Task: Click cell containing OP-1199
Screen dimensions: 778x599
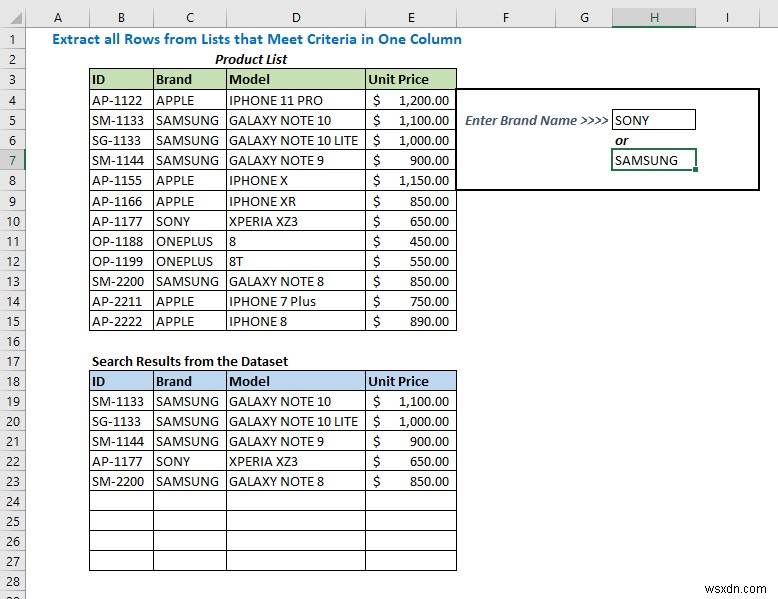Action: coord(122,261)
